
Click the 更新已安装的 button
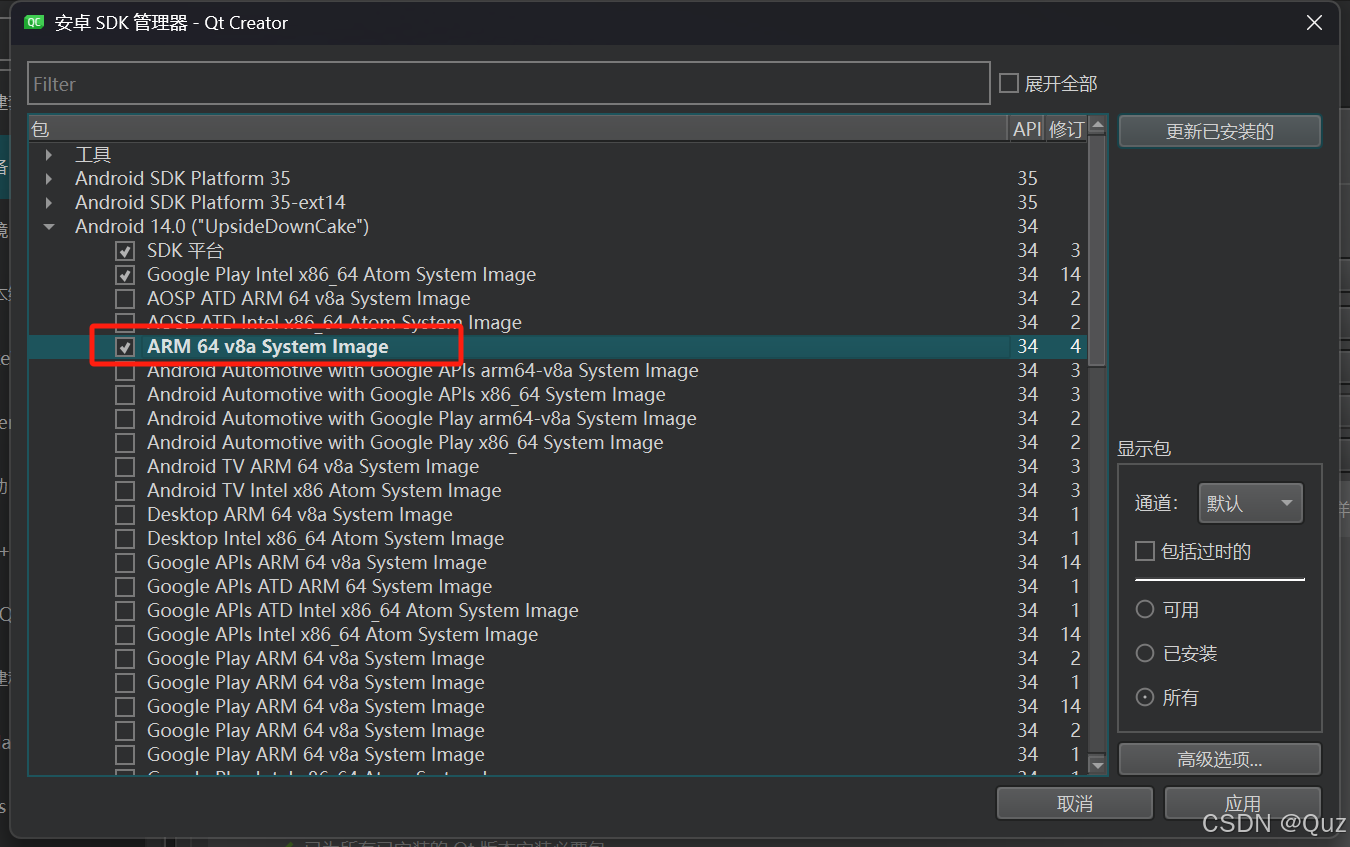click(1219, 131)
